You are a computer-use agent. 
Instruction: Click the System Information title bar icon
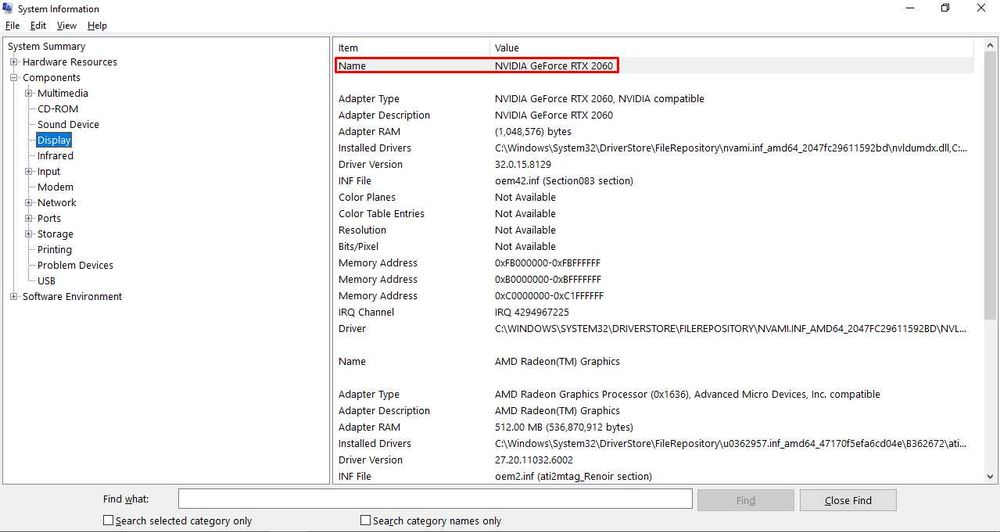pyautogui.click(x=8, y=8)
